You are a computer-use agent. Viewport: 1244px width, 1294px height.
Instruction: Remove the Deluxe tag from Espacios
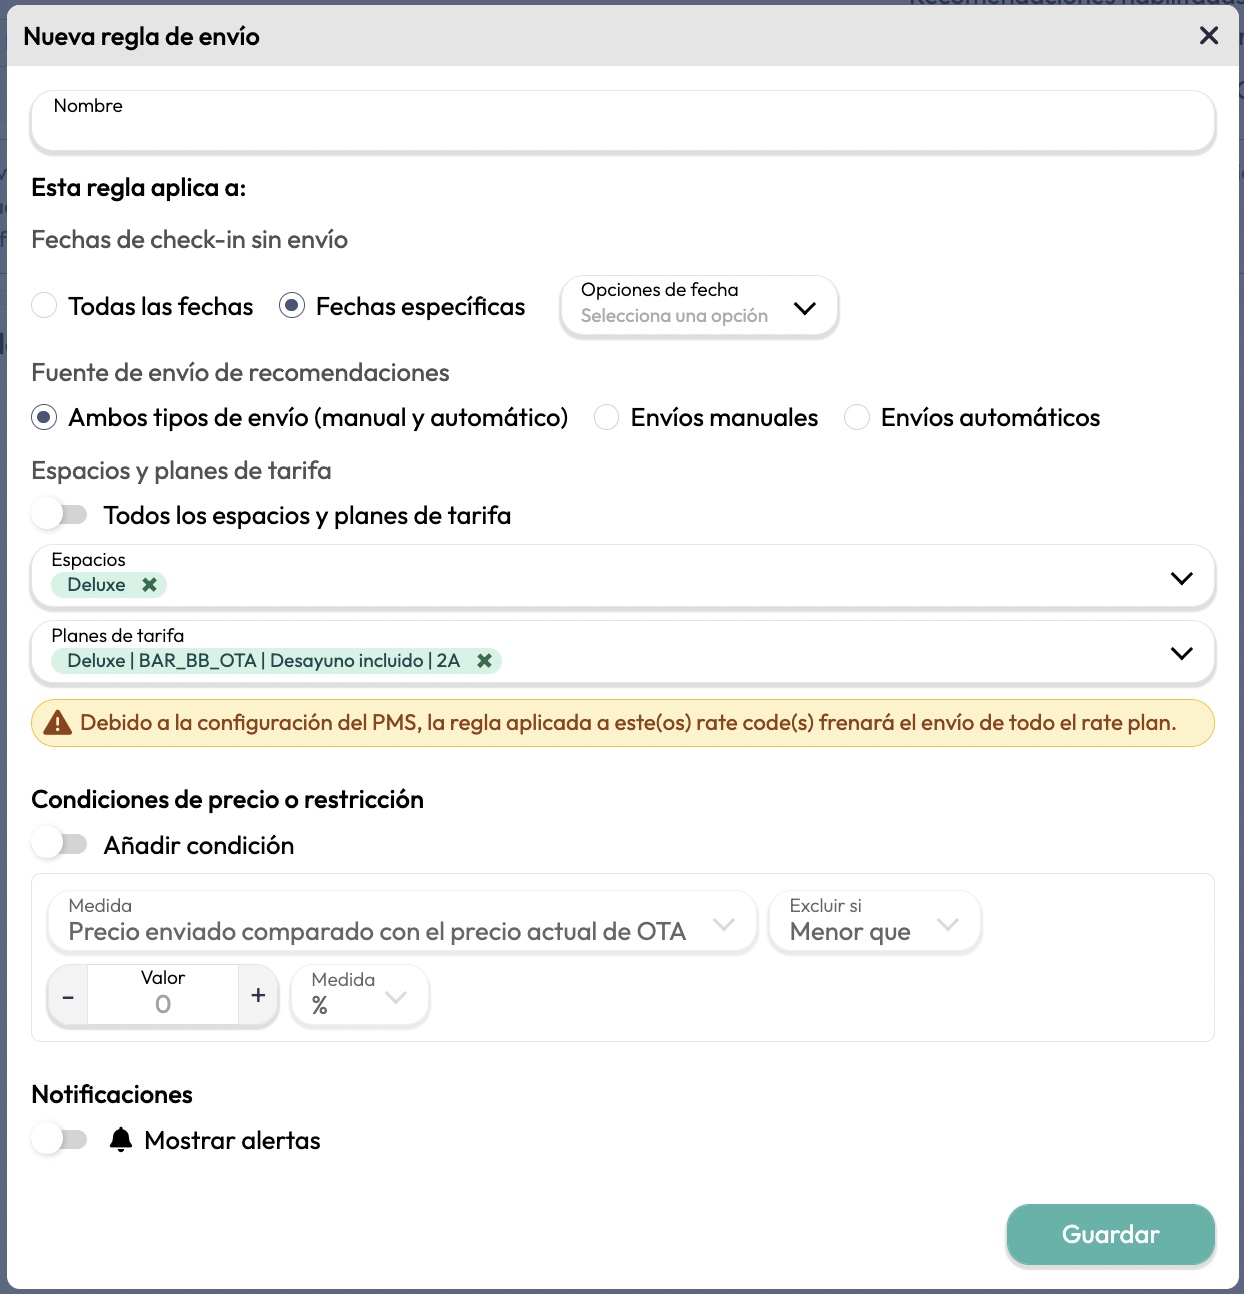pos(149,585)
